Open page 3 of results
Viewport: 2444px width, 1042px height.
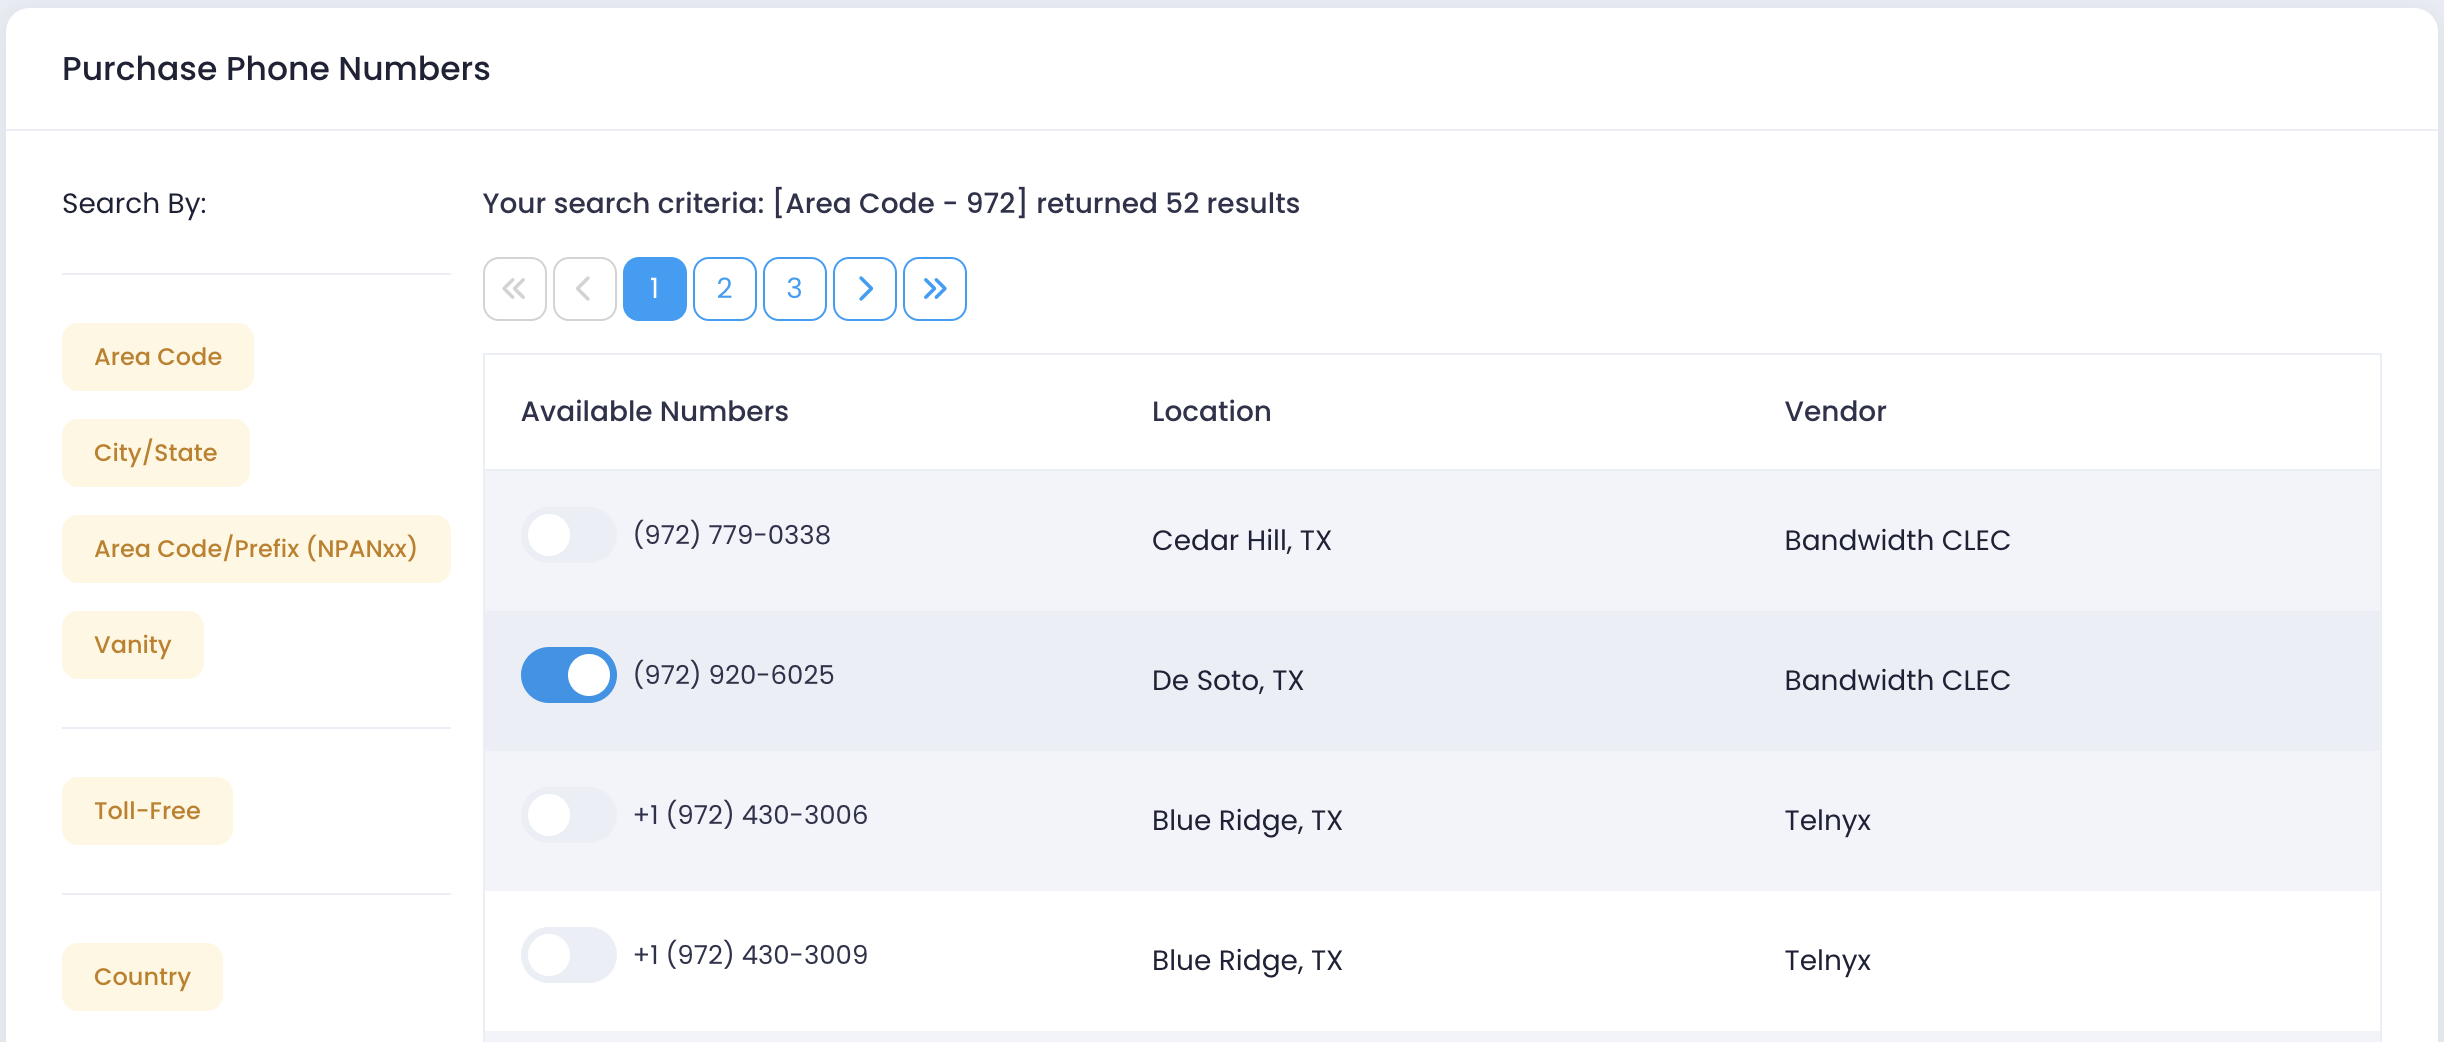point(794,289)
